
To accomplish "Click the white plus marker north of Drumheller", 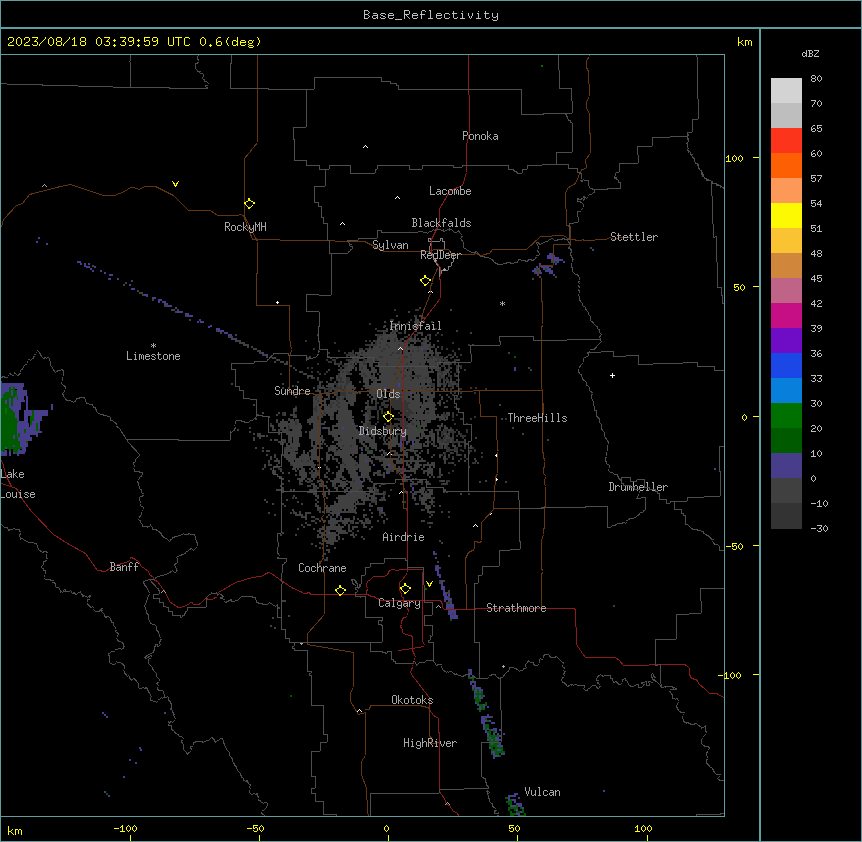I will [612, 375].
